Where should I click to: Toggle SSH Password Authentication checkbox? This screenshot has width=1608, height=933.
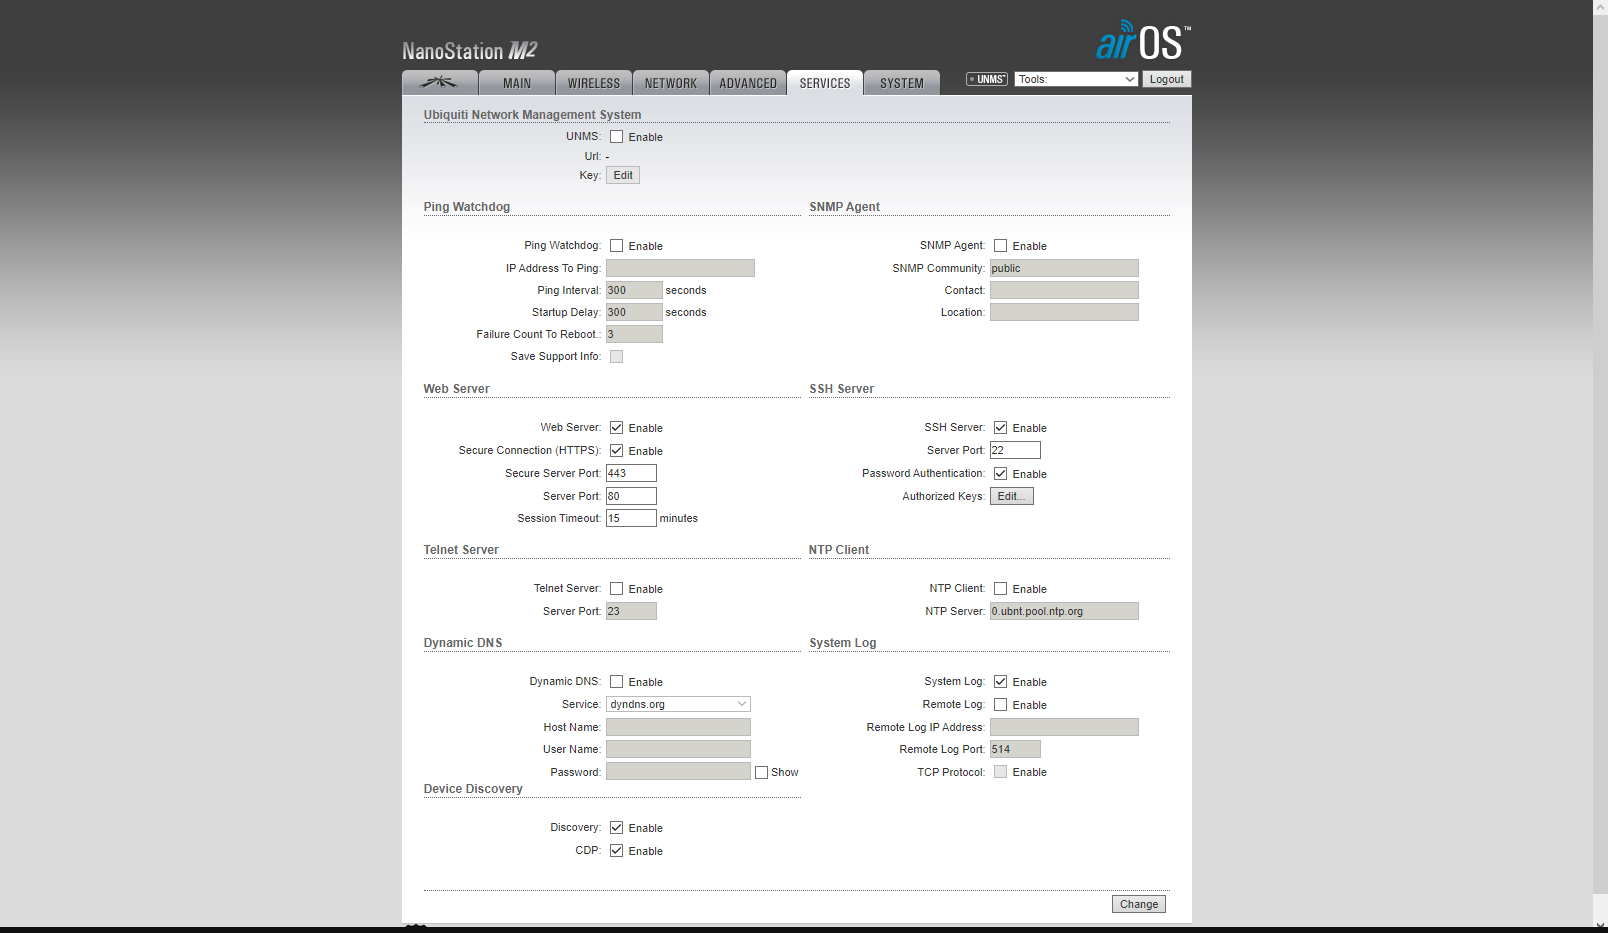pos(1001,474)
